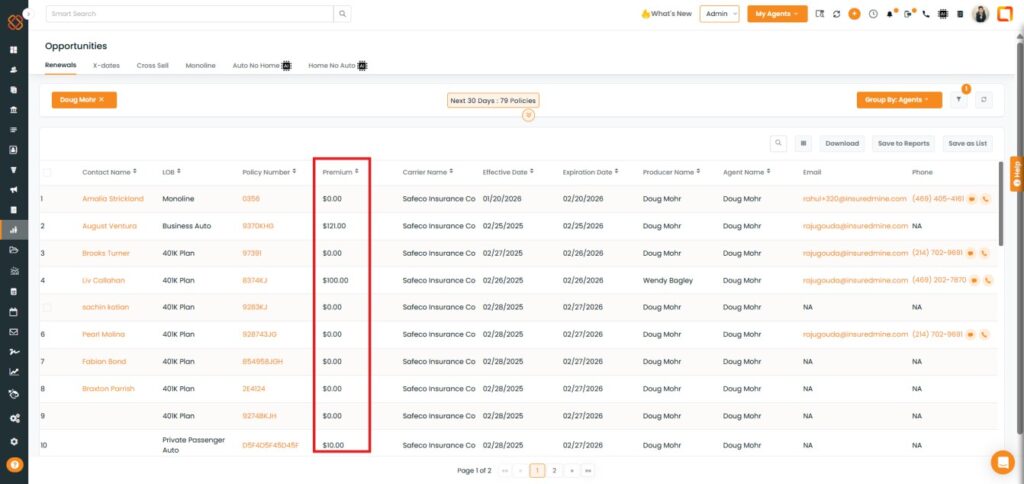Click the orange plus quick-add icon
The image size is (1024, 484).
click(x=854, y=14)
